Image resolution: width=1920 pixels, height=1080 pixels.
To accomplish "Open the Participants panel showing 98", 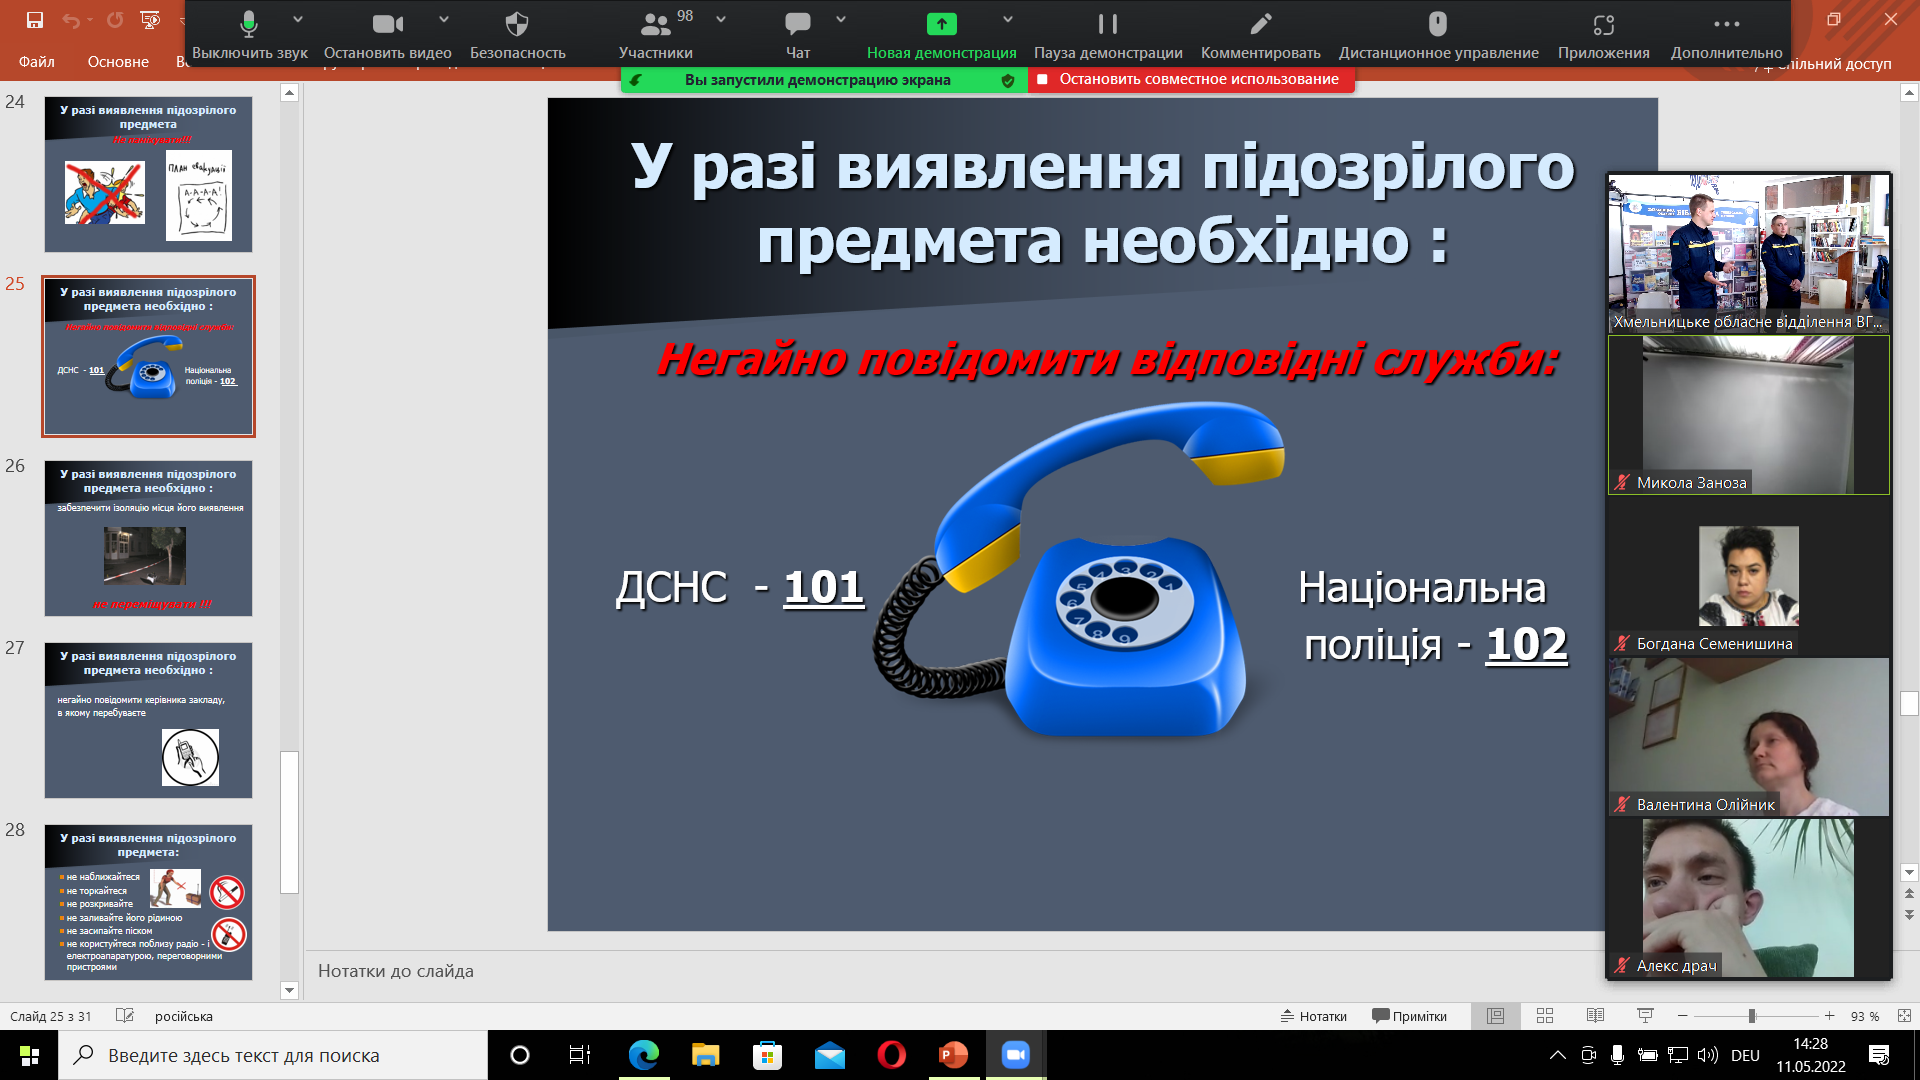I will coord(656,25).
